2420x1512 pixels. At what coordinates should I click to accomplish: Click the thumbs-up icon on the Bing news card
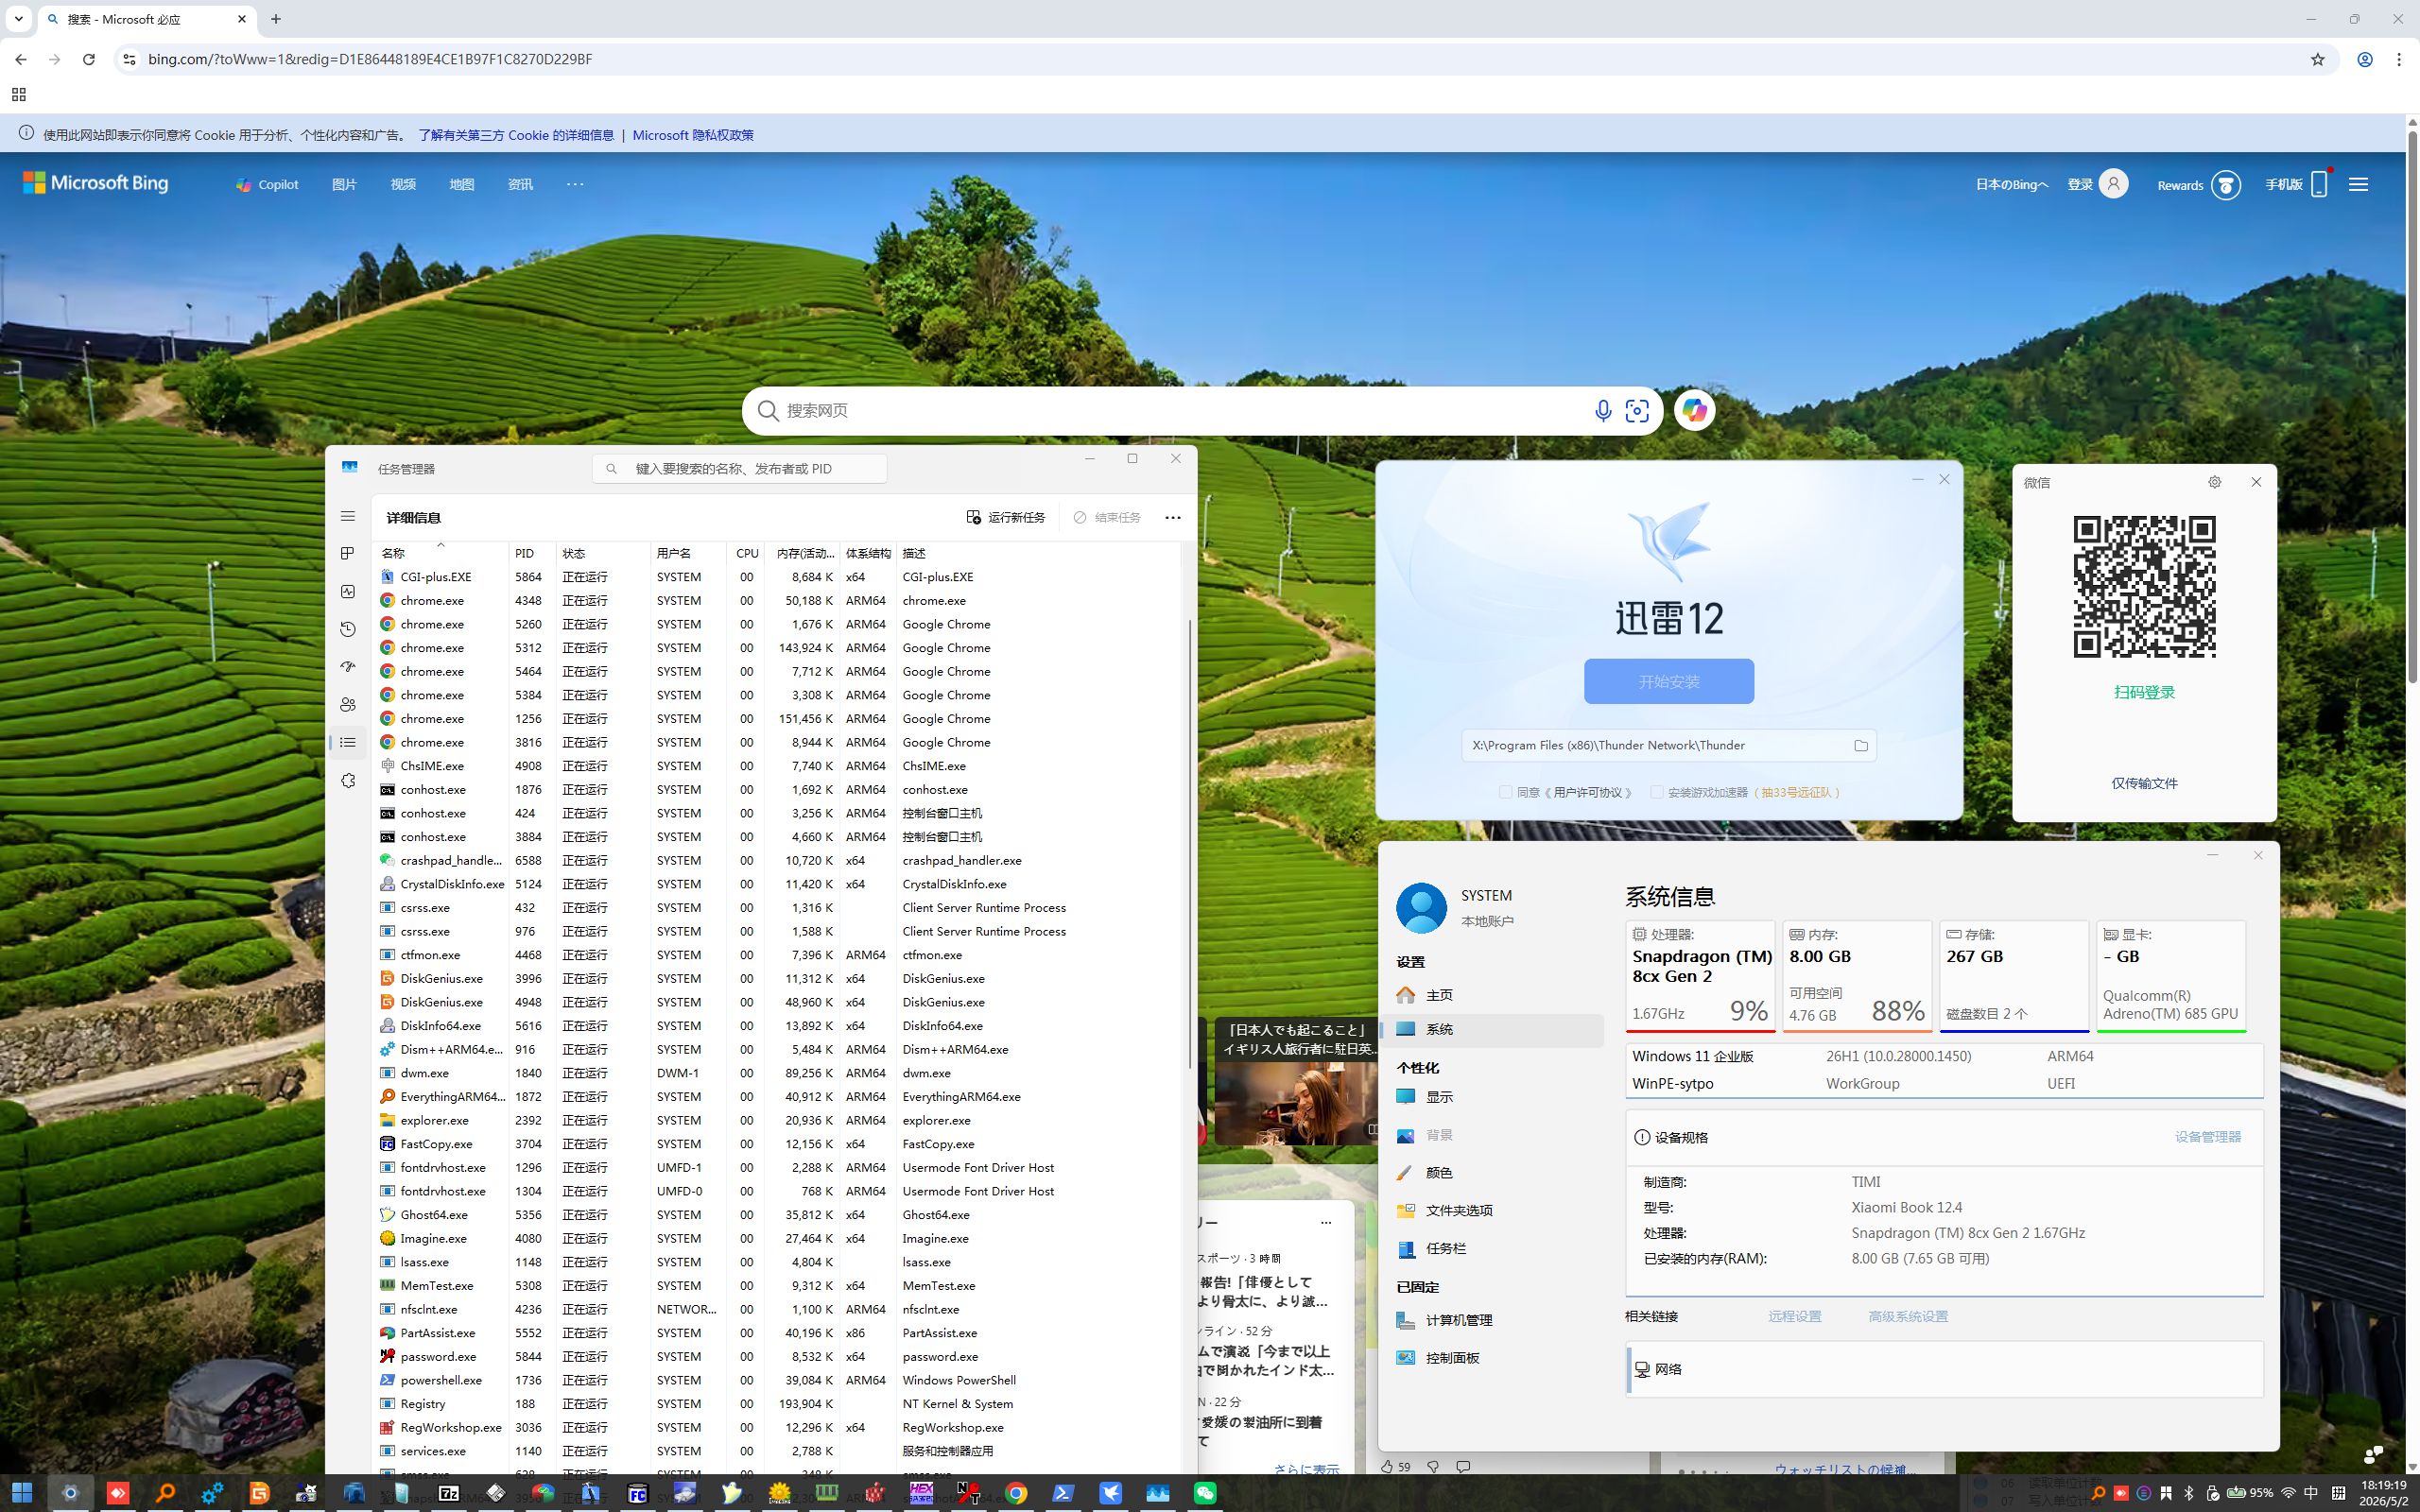[1387, 1467]
